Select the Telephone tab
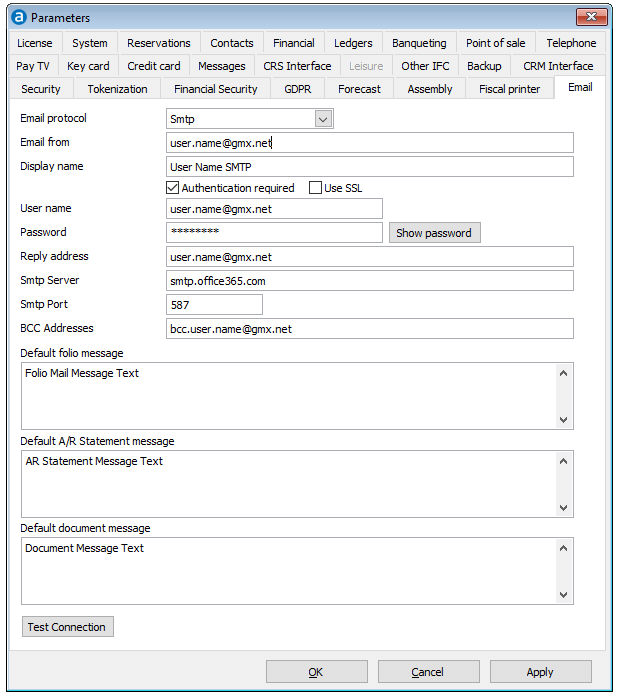Image resolution: width=617 pixels, height=697 pixels. (571, 43)
